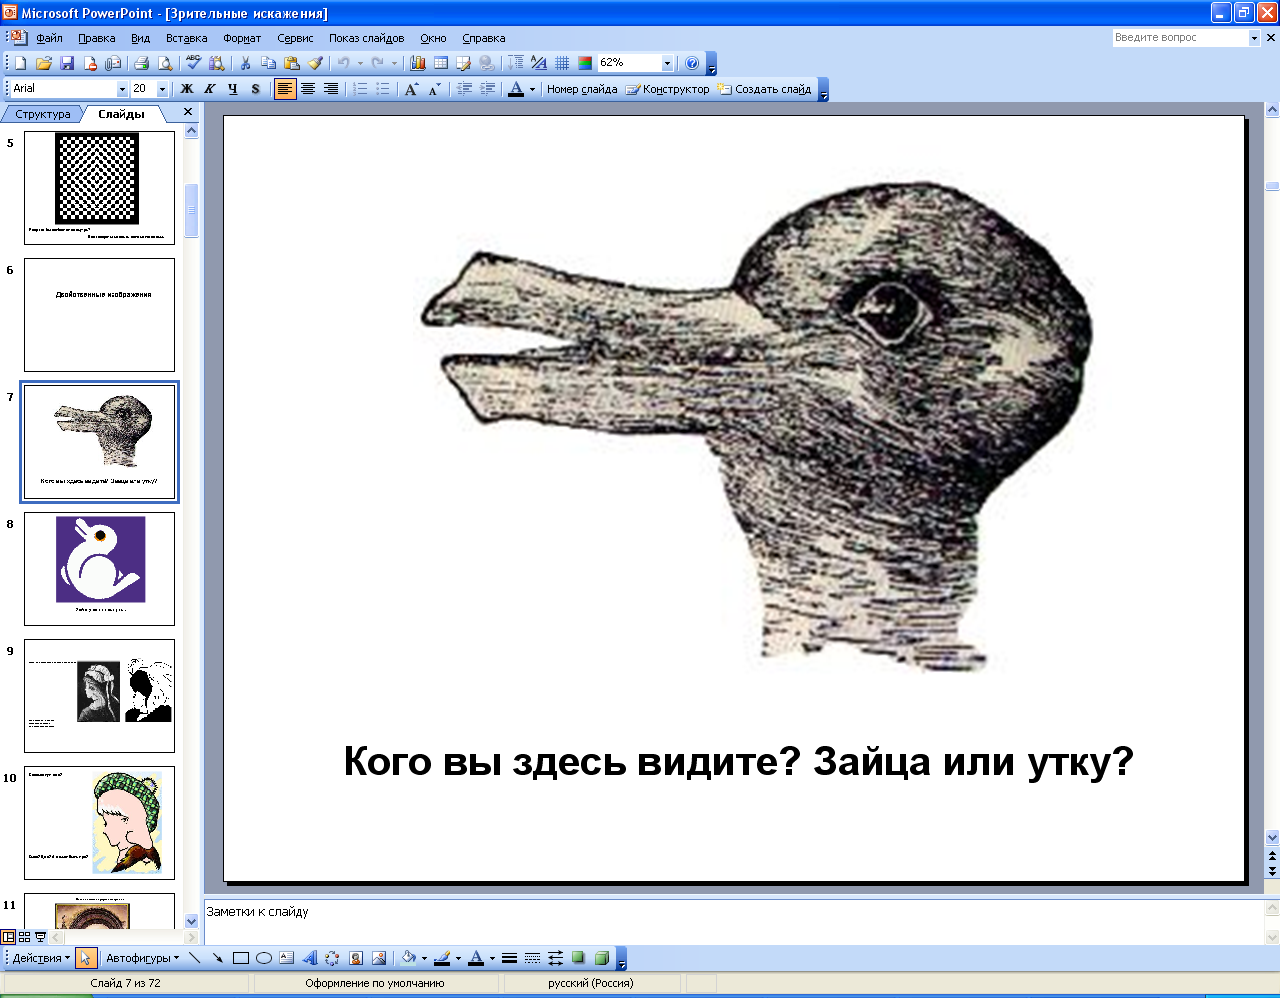Open PowerPoint Help (question mark icon)
This screenshot has width=1280, height=998.
tap(692, 63)
